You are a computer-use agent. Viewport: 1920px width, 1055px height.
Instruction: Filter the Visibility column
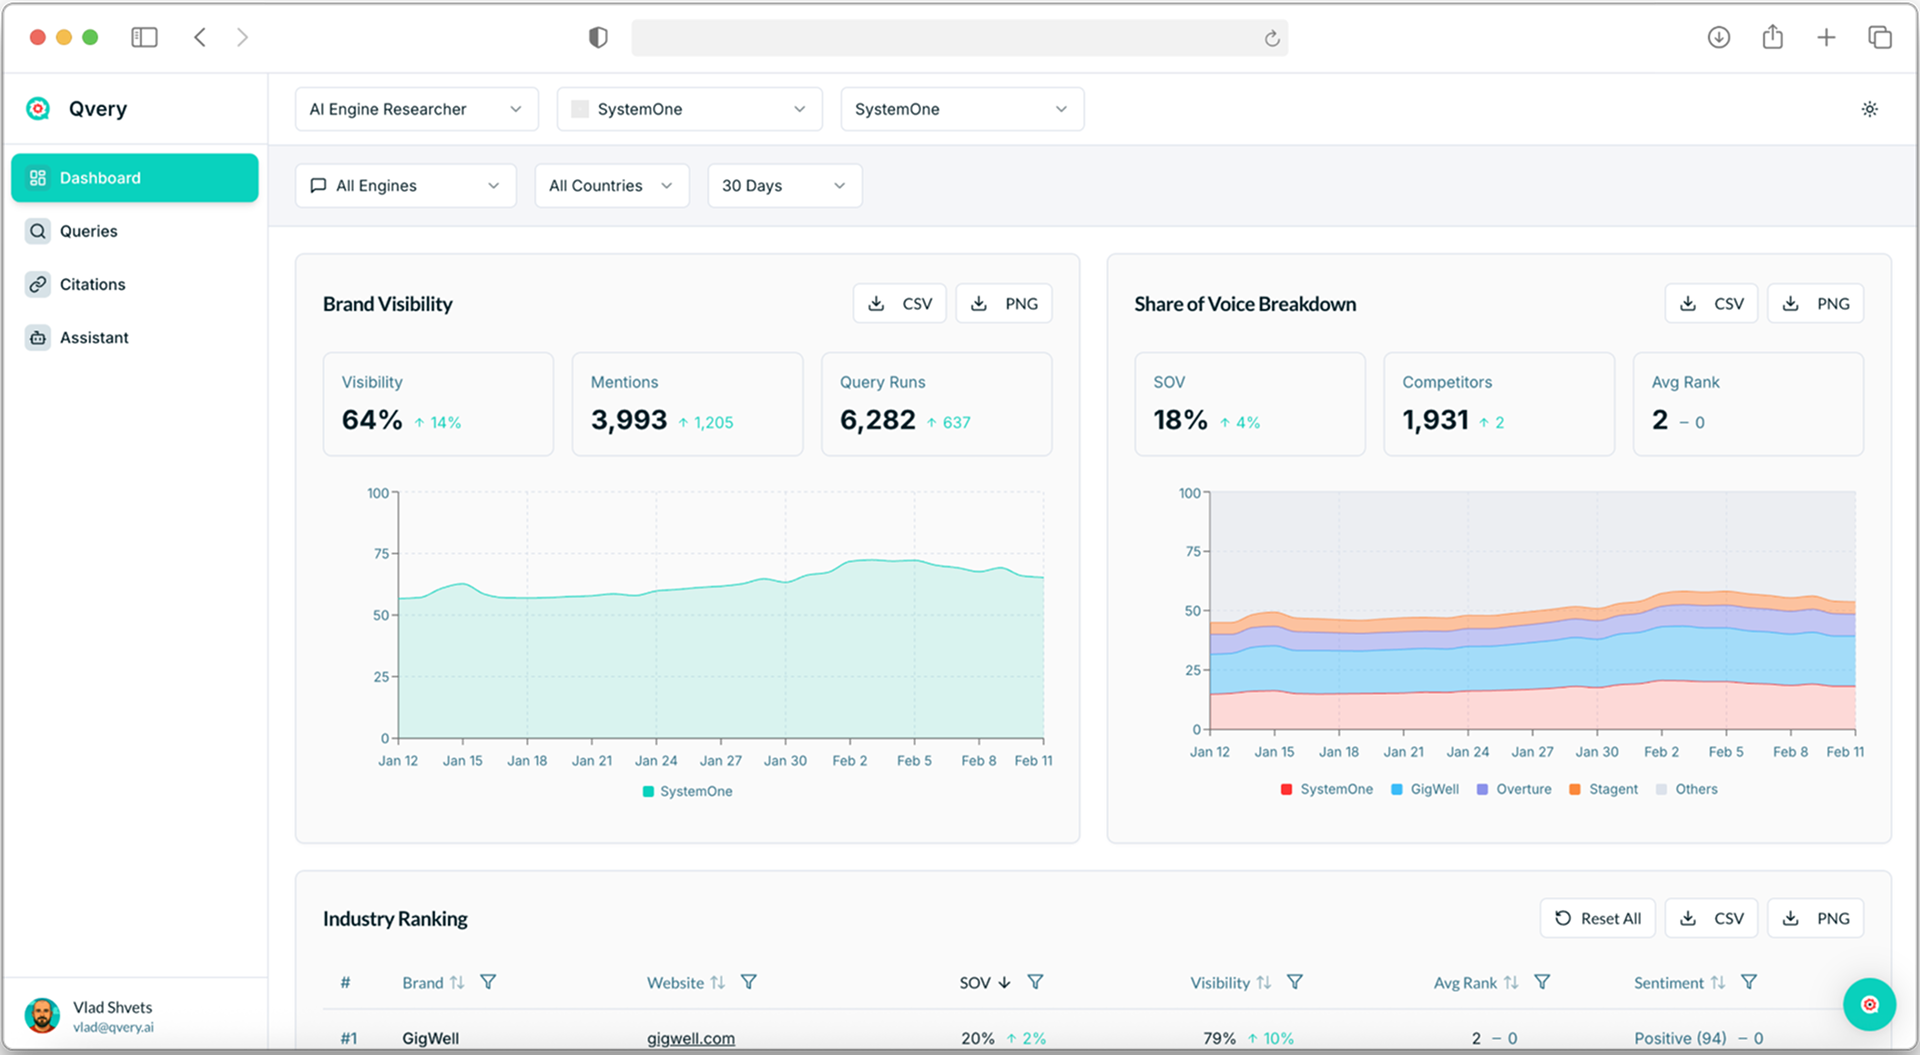tap(1294, 982)
